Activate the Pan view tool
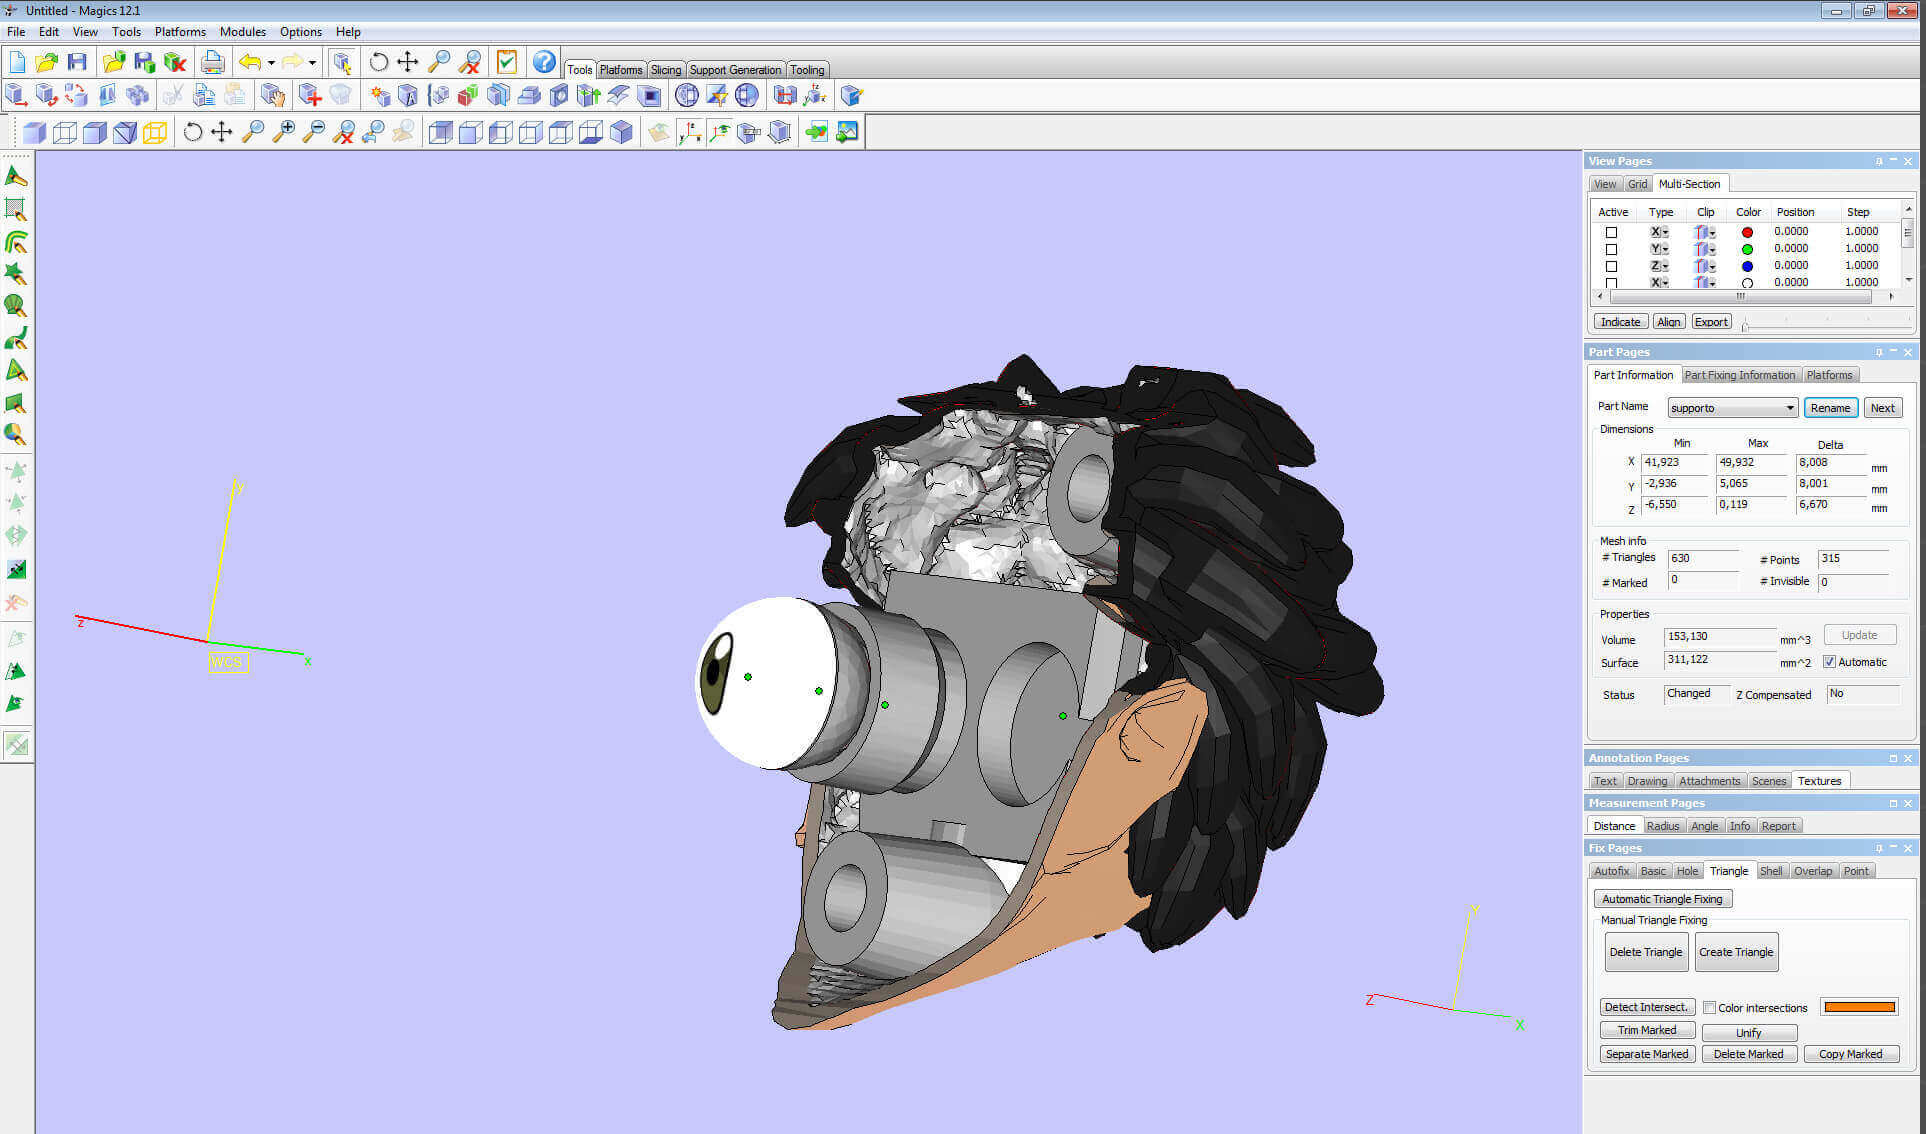This screenshot has height=1134, width=1926. pyautogui.click(x=407, y=62)
